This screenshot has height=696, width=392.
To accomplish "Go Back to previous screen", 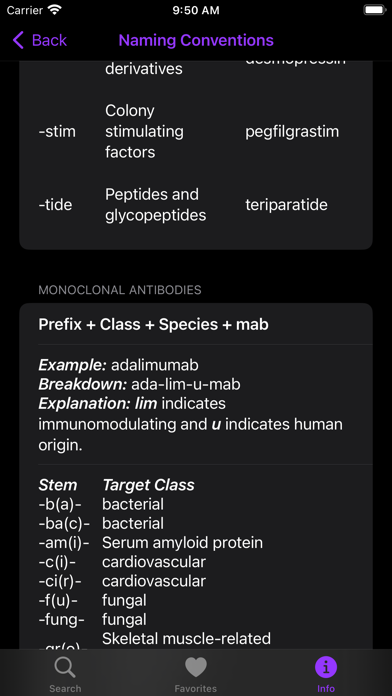I will (40, 40).
